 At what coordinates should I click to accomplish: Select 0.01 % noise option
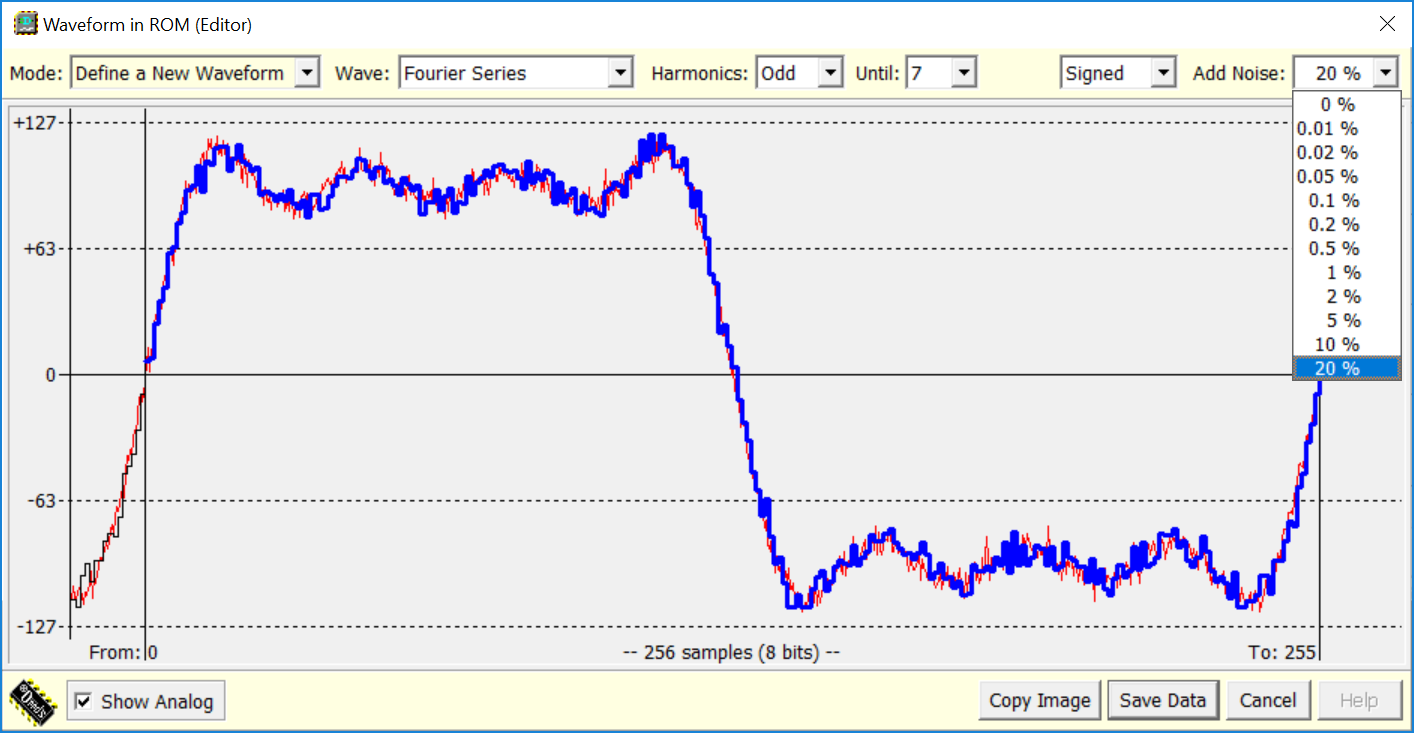pos(1346,128)
